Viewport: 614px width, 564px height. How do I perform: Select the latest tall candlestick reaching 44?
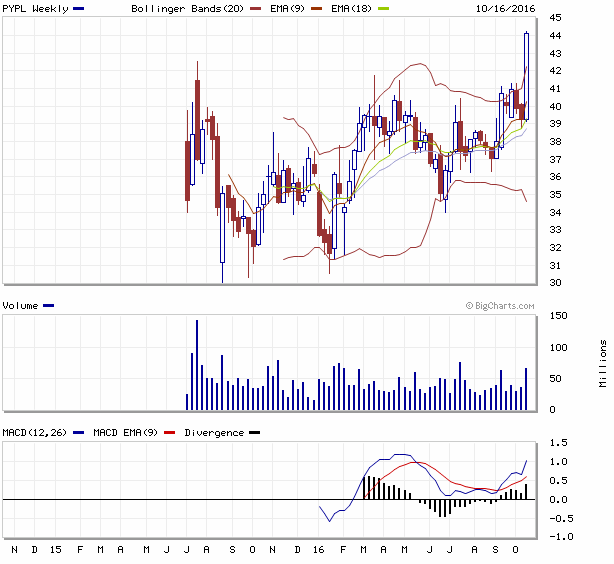[526, 76]
